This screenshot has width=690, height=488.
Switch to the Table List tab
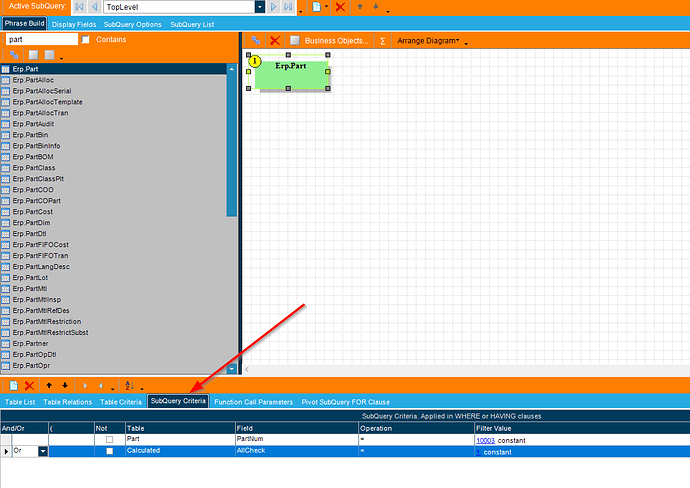[x=20, y=402]
